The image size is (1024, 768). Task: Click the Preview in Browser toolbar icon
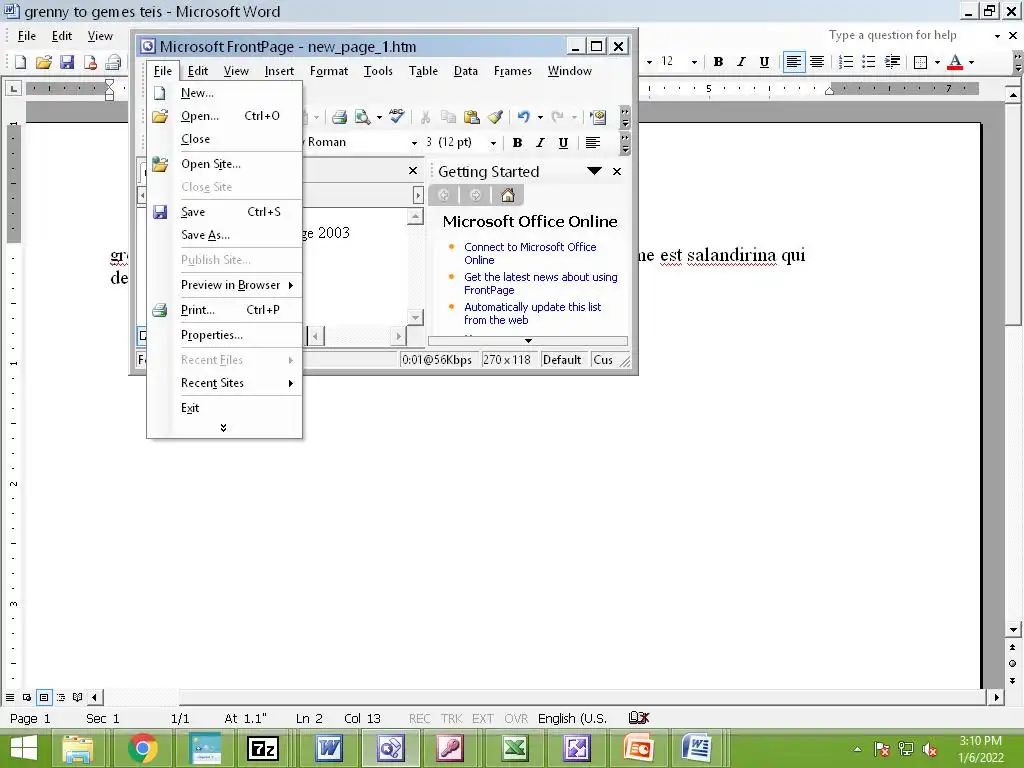click(x=362, y=118)
